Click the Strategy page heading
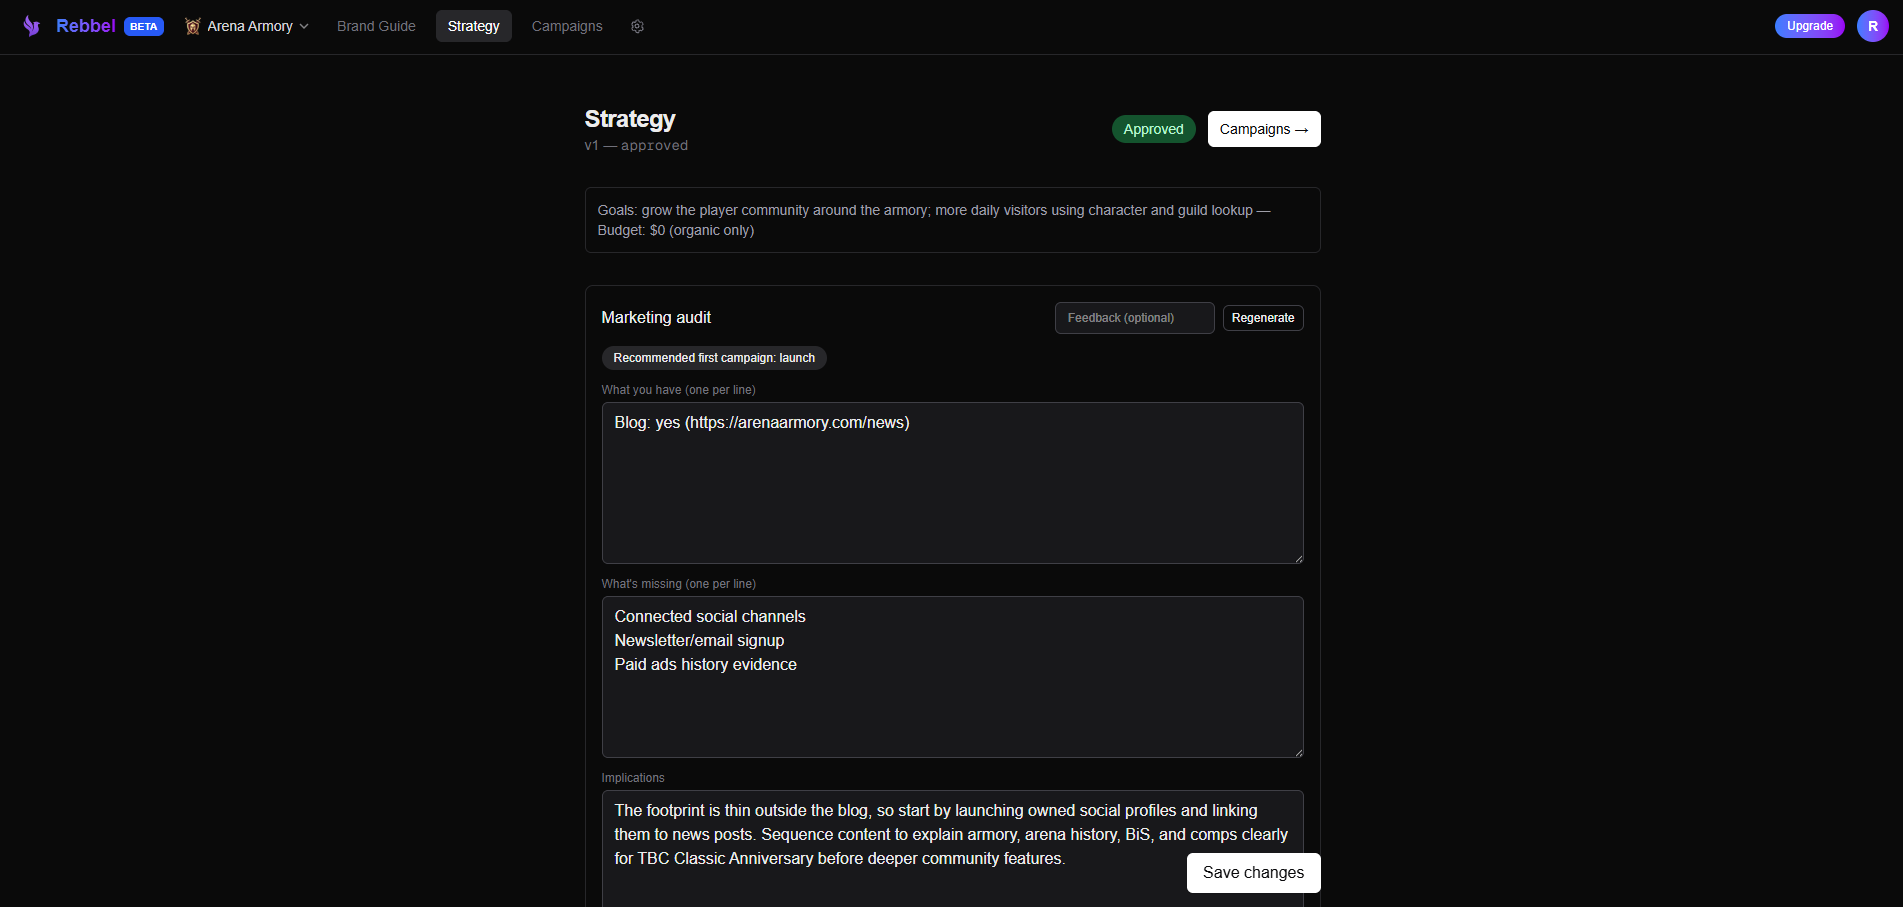The height and width of the screenshot is (907, 1903). [630, 119]
